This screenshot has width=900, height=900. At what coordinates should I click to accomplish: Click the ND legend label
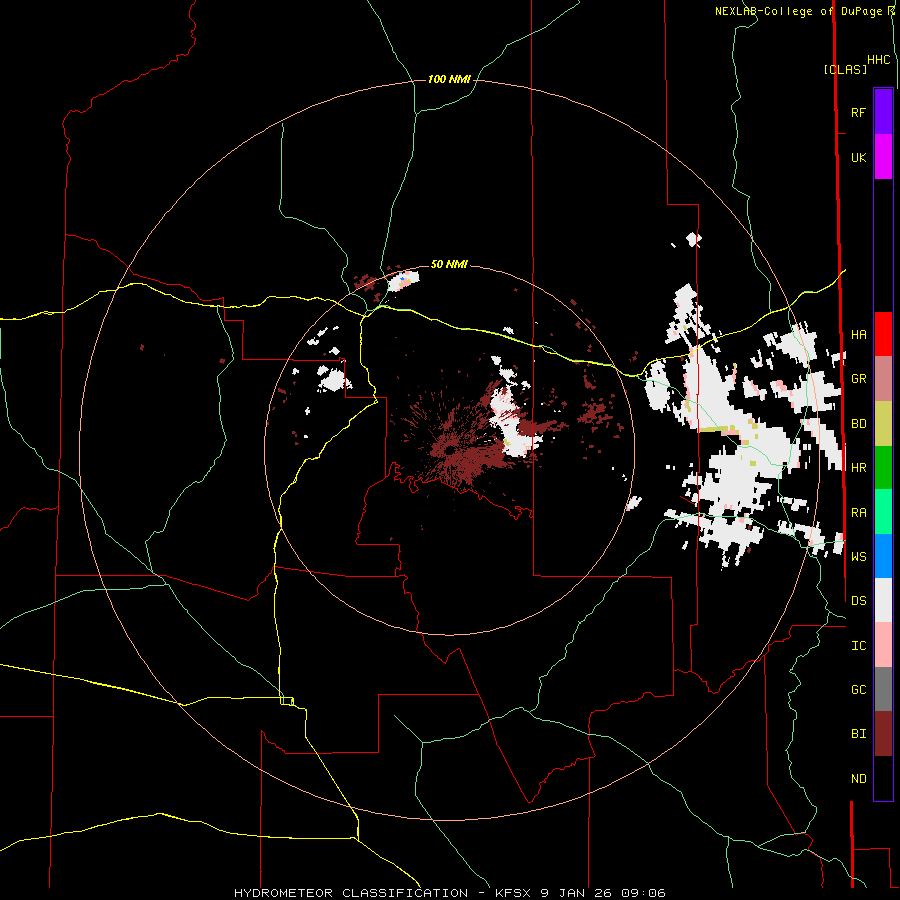[x=858, y=779]
